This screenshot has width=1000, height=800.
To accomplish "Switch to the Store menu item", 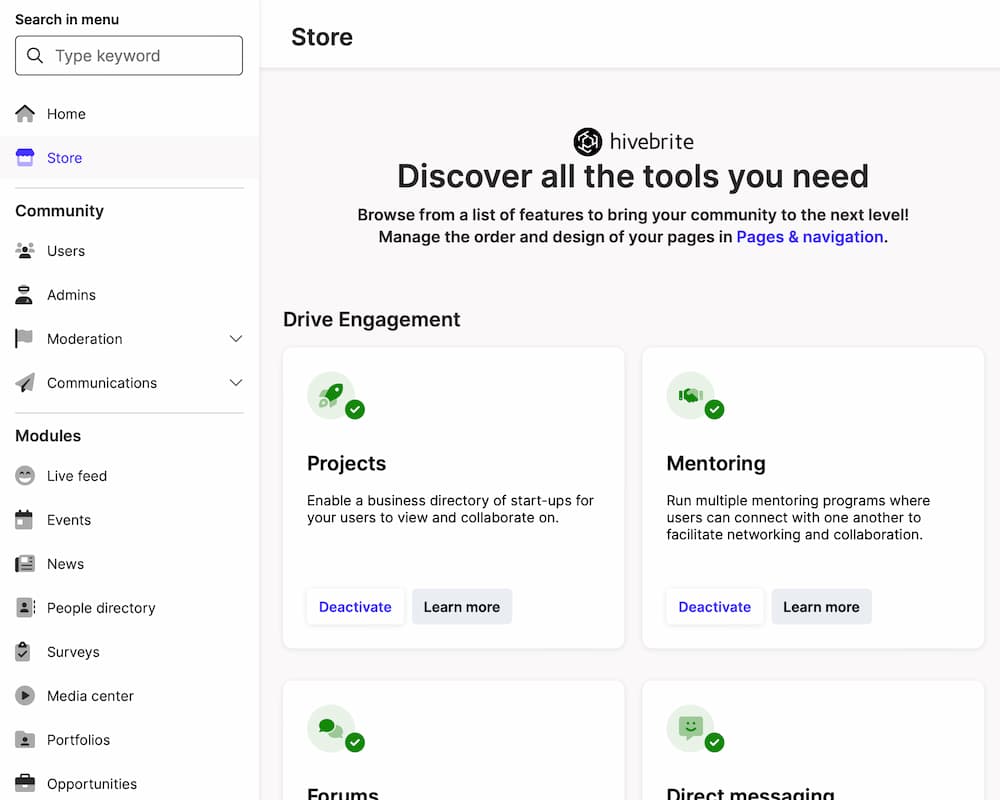I will 63,157.
